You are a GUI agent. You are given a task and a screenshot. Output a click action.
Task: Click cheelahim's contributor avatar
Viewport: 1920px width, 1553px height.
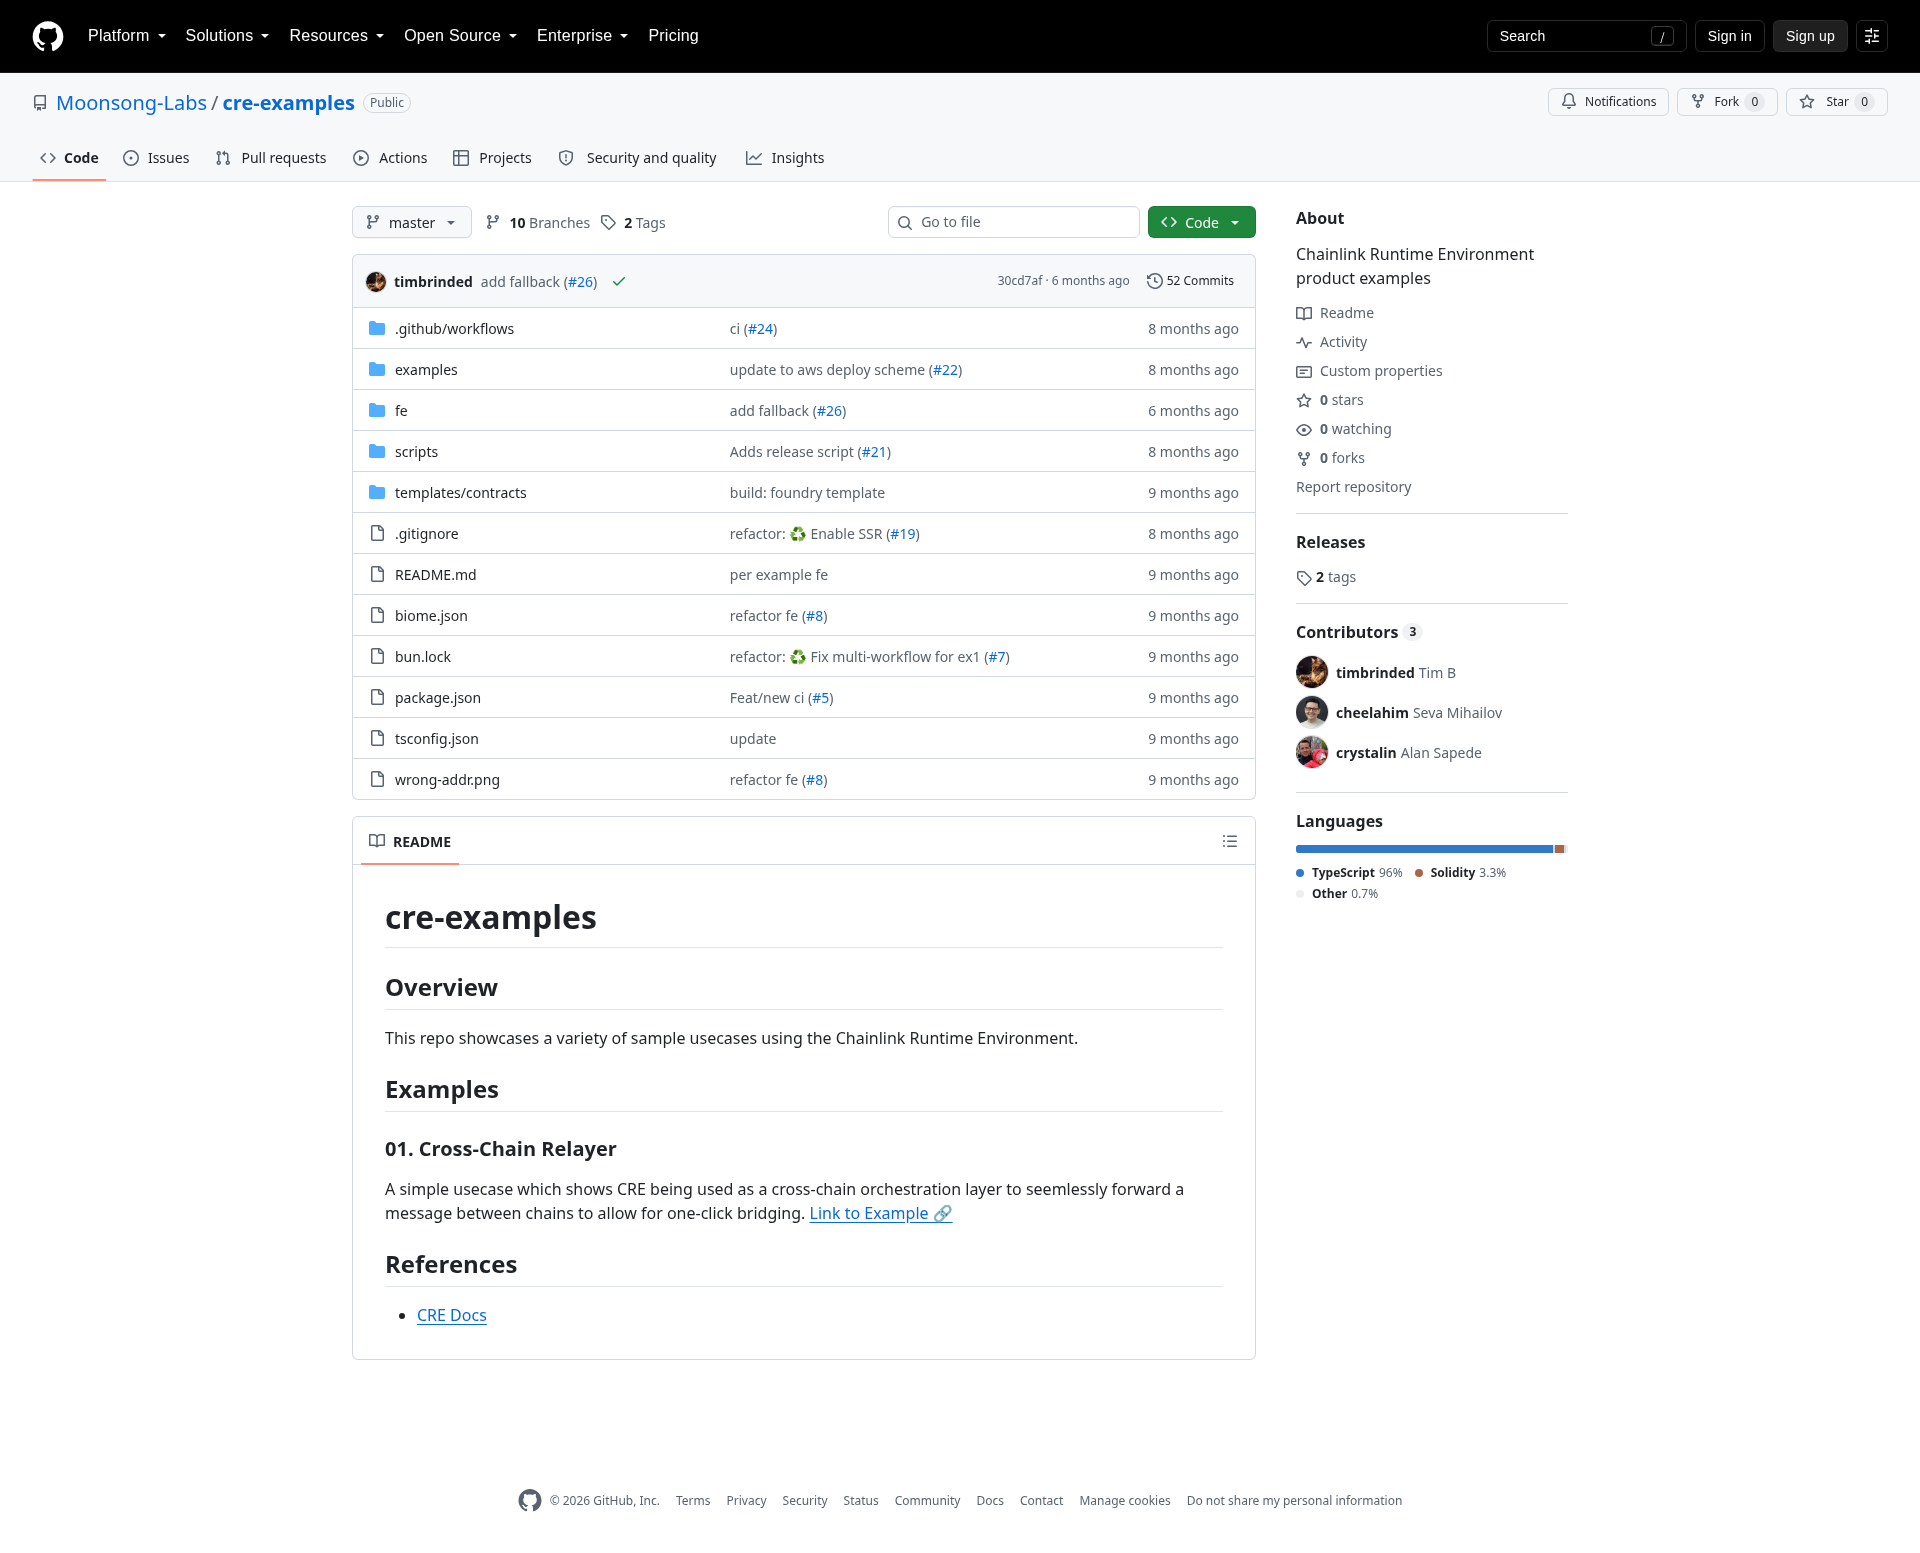1312,712
